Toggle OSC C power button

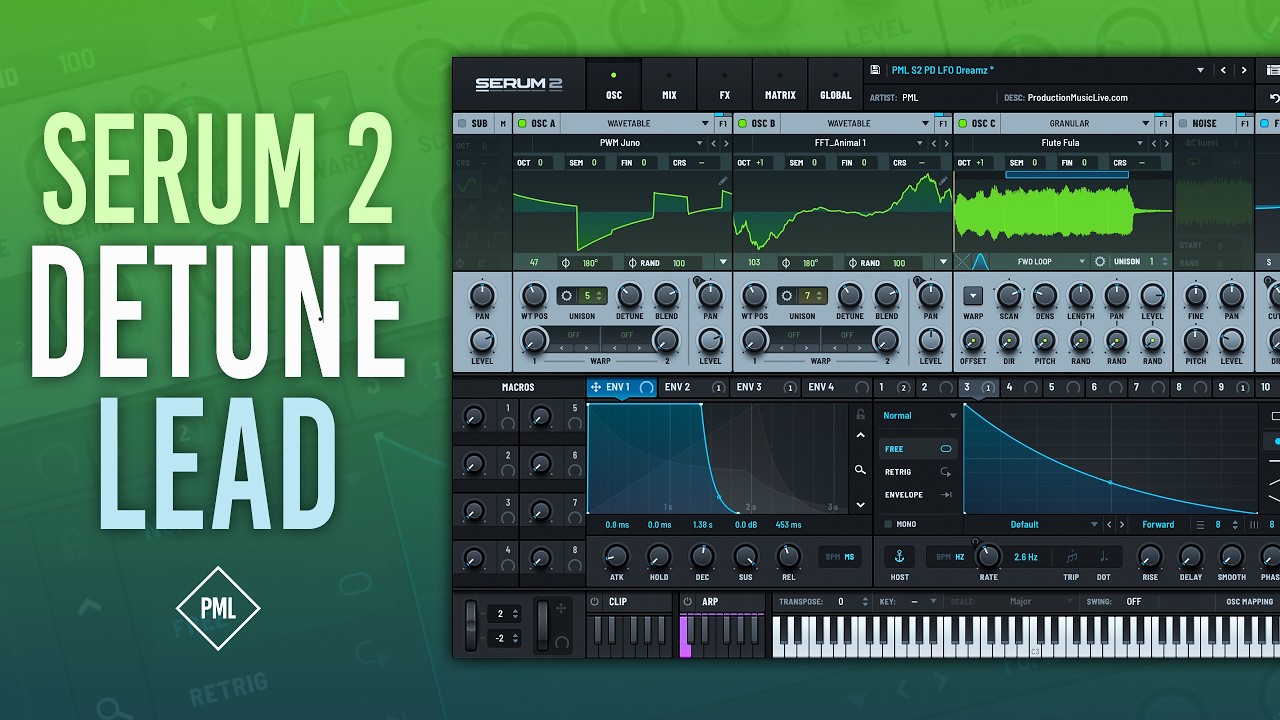(x=963, y=124)
